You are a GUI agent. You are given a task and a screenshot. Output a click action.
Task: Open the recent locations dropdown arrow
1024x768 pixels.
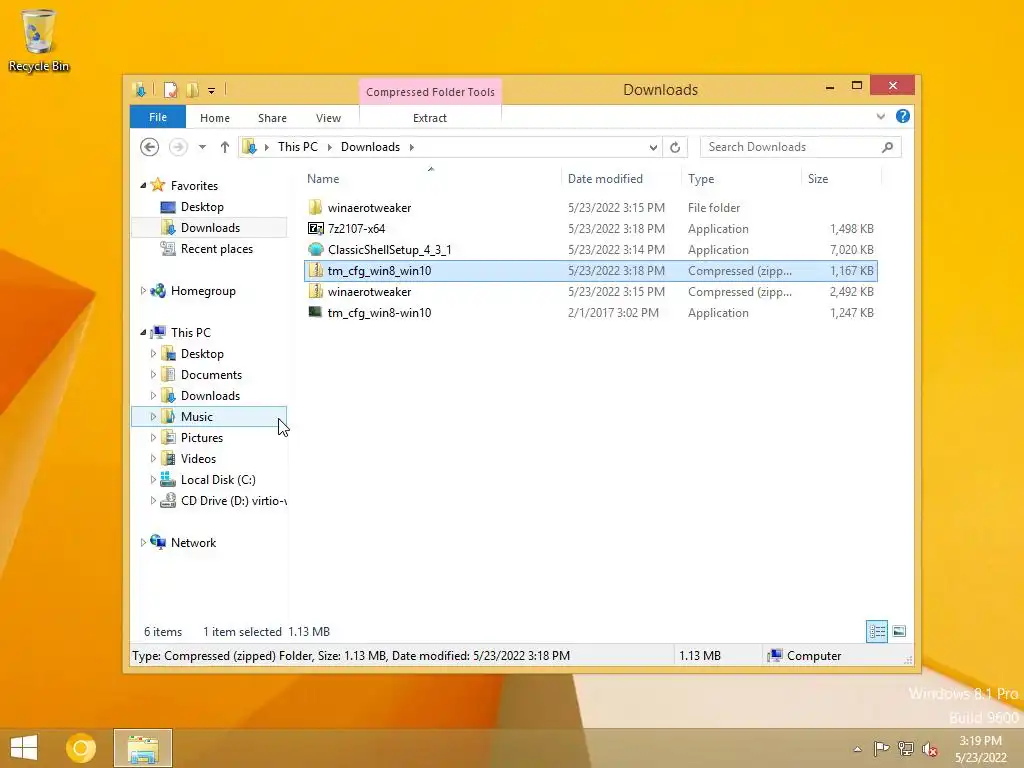click(202, 147)
